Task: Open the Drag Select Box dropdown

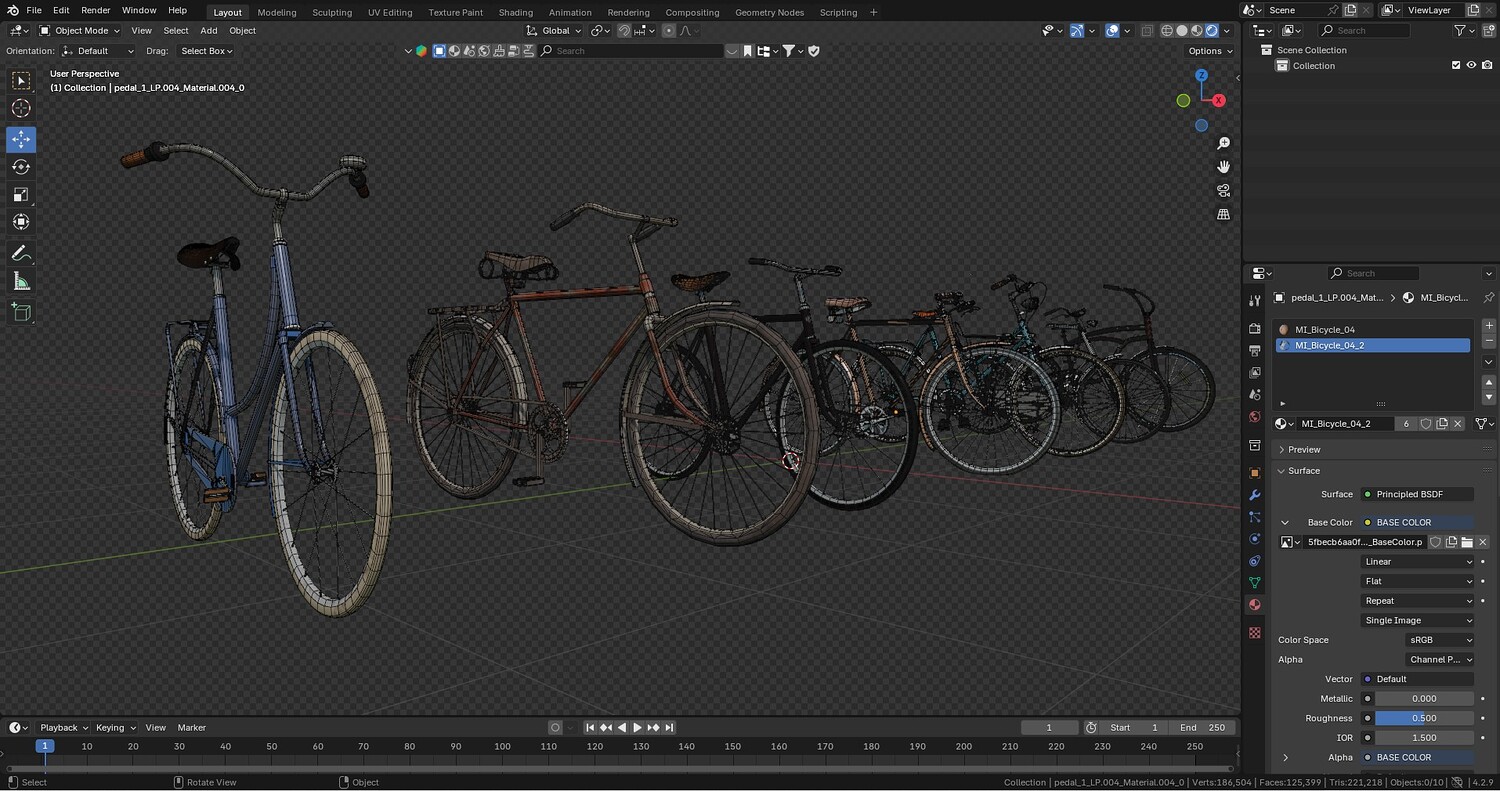Action: pyautogui.click(x=206, y=51)
